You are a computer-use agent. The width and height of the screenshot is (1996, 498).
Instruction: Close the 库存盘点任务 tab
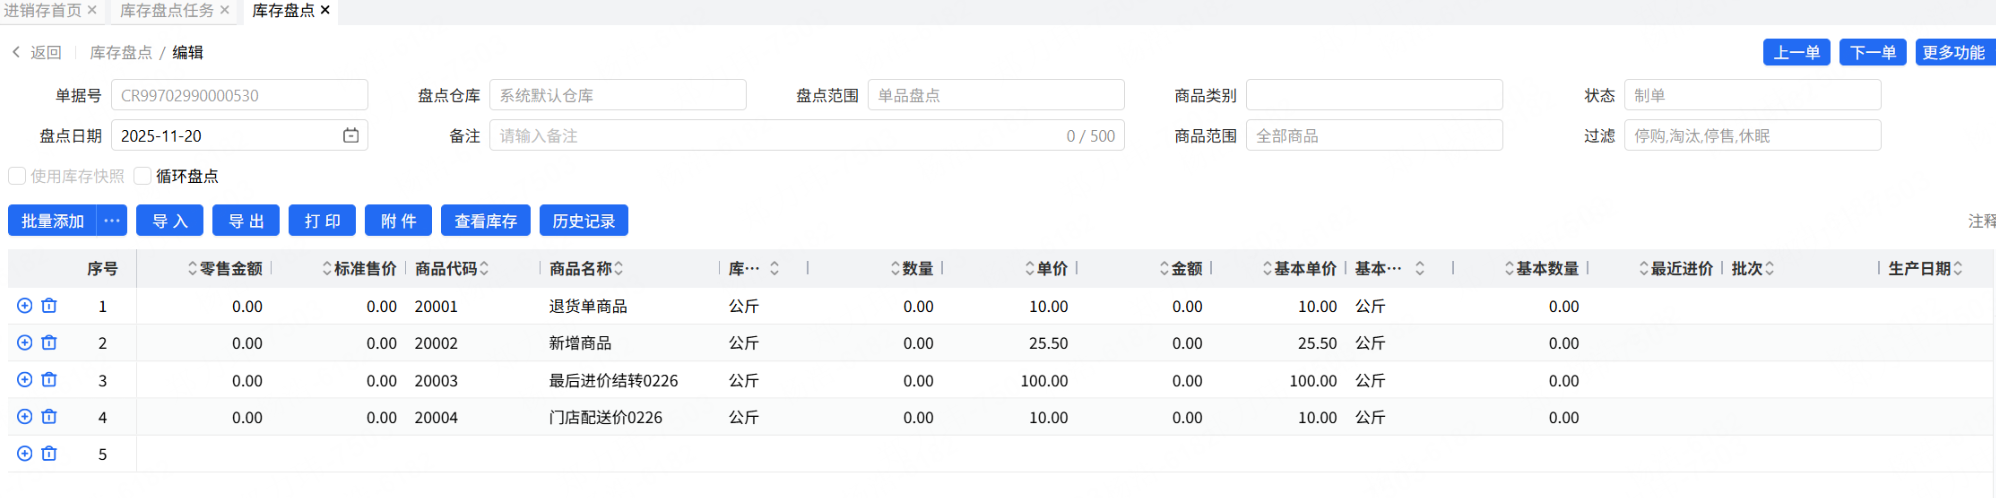[225, 10]
